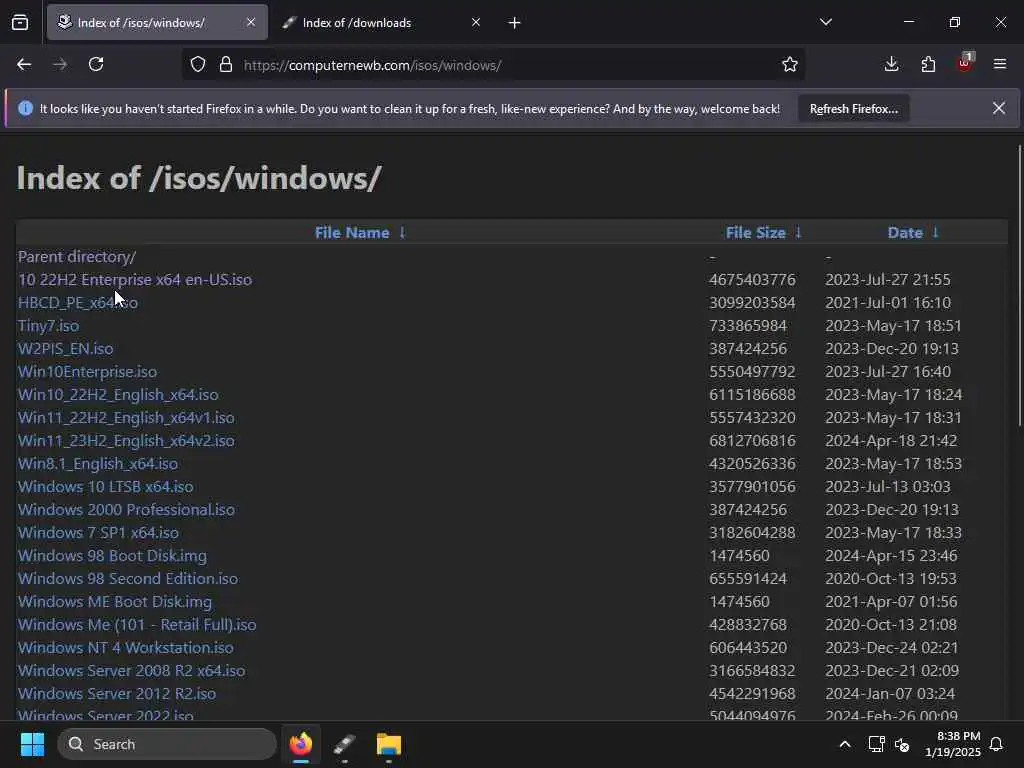Download Win11_23H2_English_x64v2.iso
Viewport: 1024px width, 768px height.
[126, 440]
